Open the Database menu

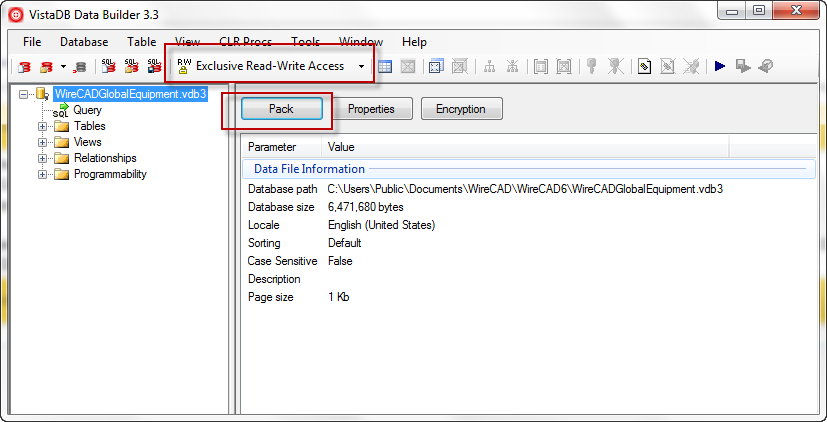coord(84,42)
